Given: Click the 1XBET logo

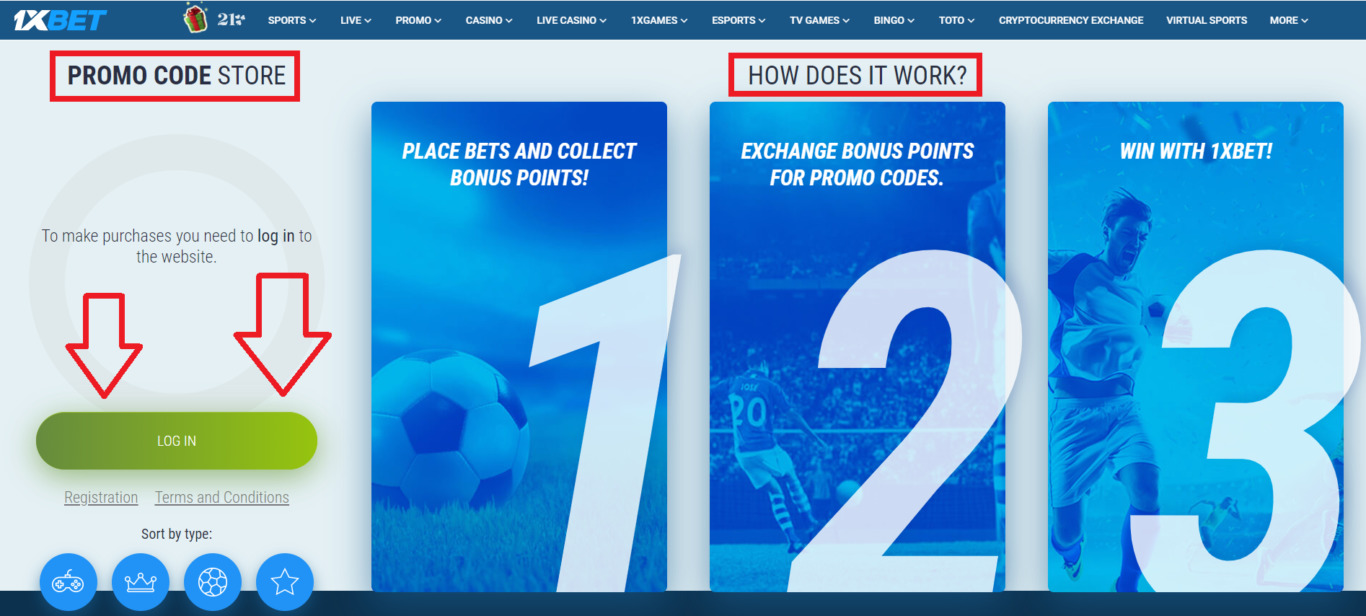Looking at the screenshot, I should 61,19.
